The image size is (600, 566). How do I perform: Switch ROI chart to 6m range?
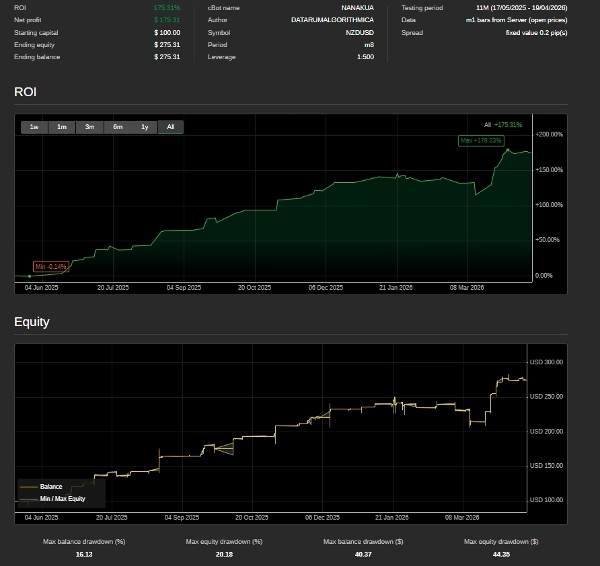[118, 127]
